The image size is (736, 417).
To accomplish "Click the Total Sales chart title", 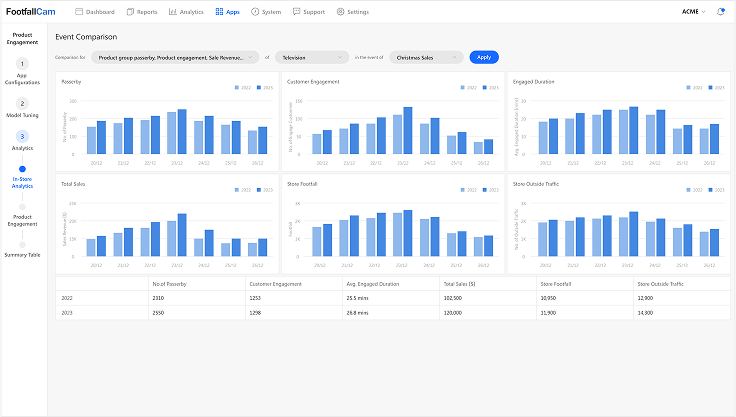I will pyautogui.click(x=73, y=184).
